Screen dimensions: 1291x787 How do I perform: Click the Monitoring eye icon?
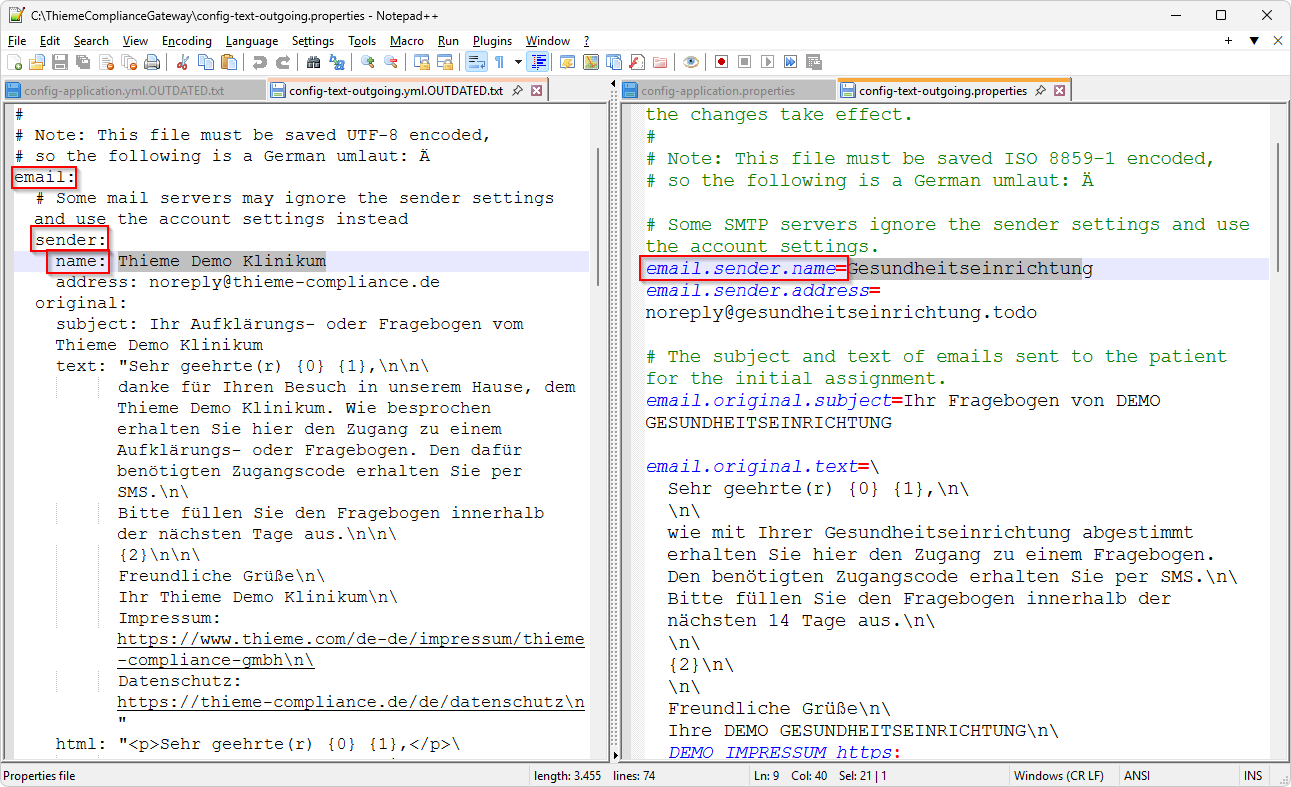coord(691,62)
